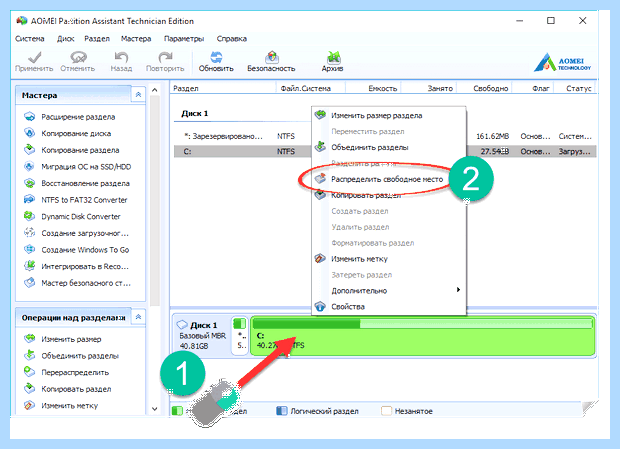The width and height of the screenshot is (620, 449).
Task: Choose Объединить разделы in context menu
Action: coord(389,147)
